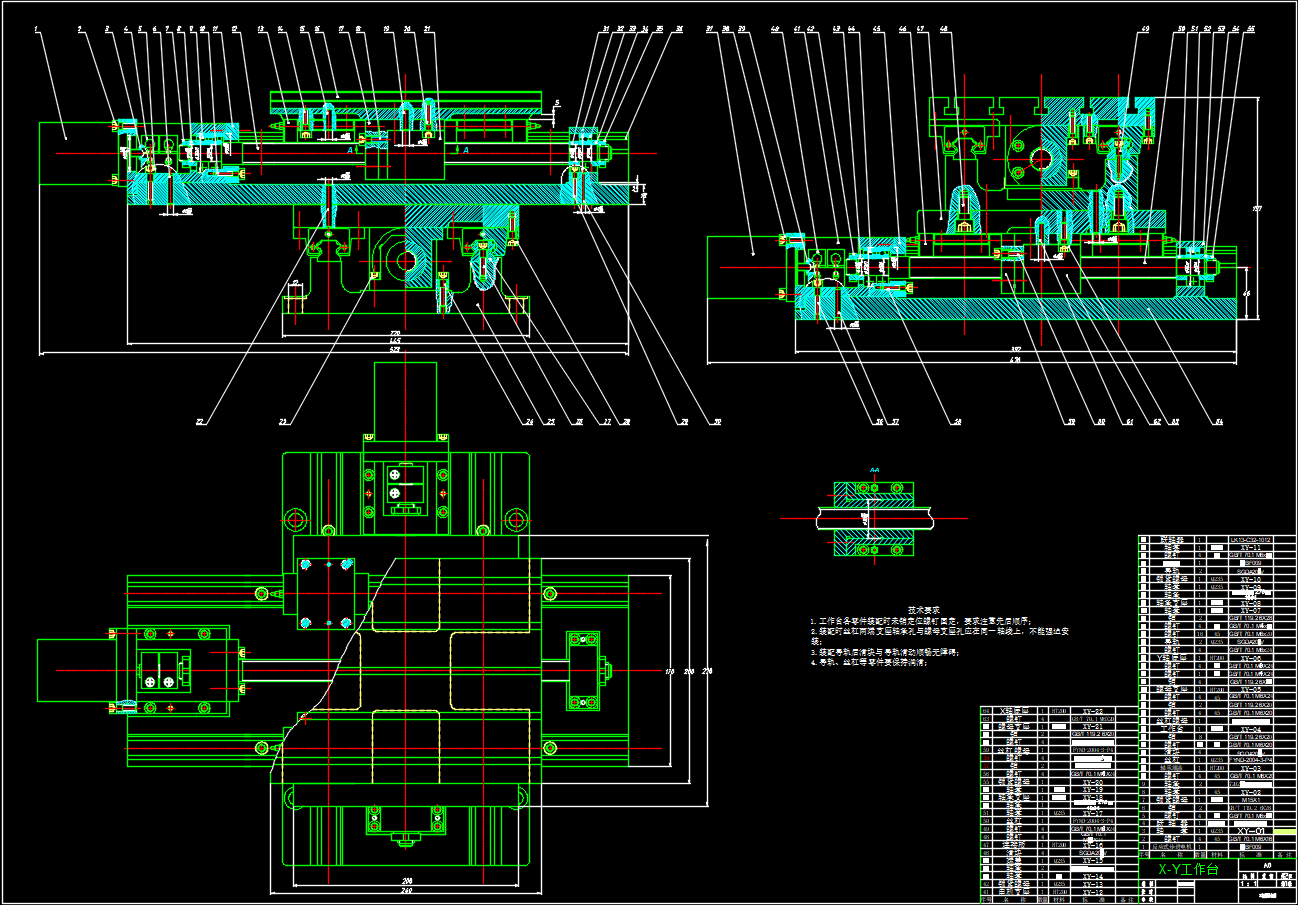Click the 200 dimension below plan view
Viewport: 1298px width, 905px height.
coord(407,879)
